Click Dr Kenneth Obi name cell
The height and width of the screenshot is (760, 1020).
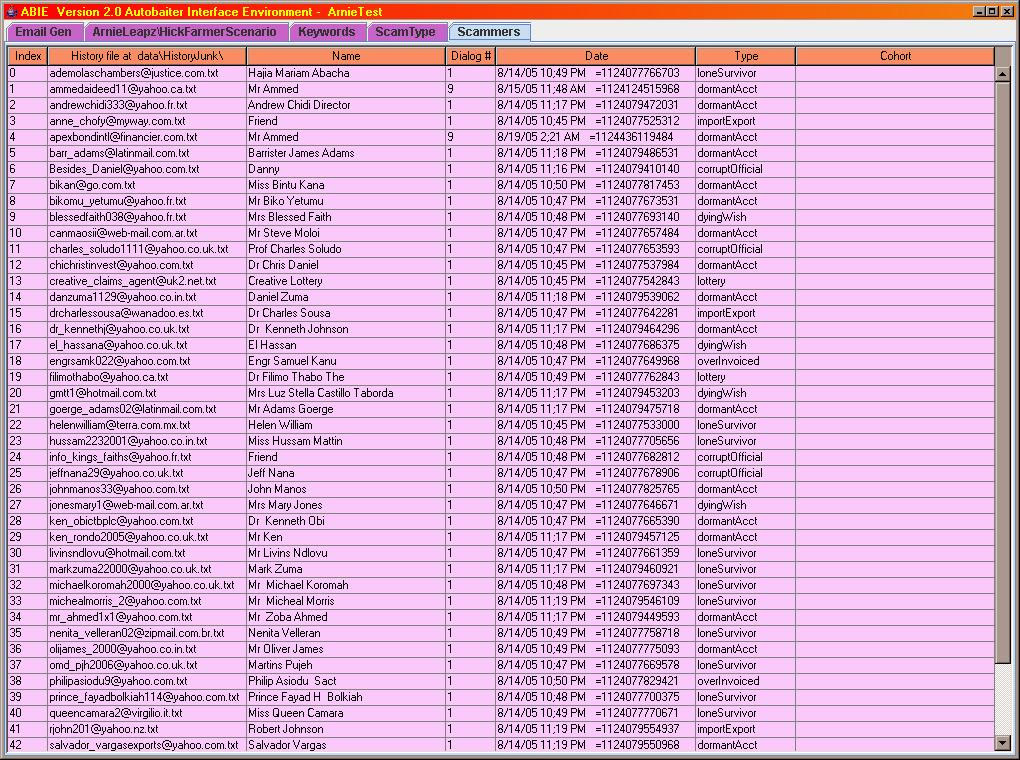pos(346,521)
